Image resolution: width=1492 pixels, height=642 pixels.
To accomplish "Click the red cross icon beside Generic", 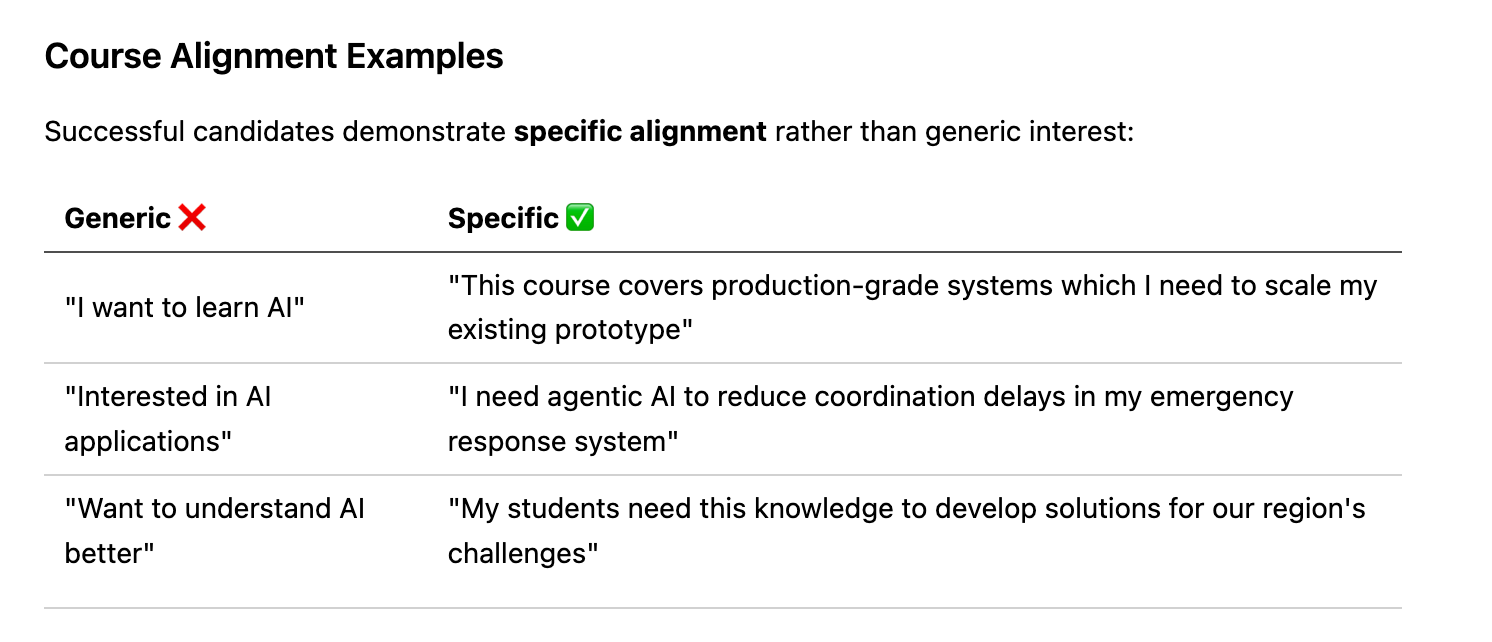I will pyautogui.click(x=192, y=217).
